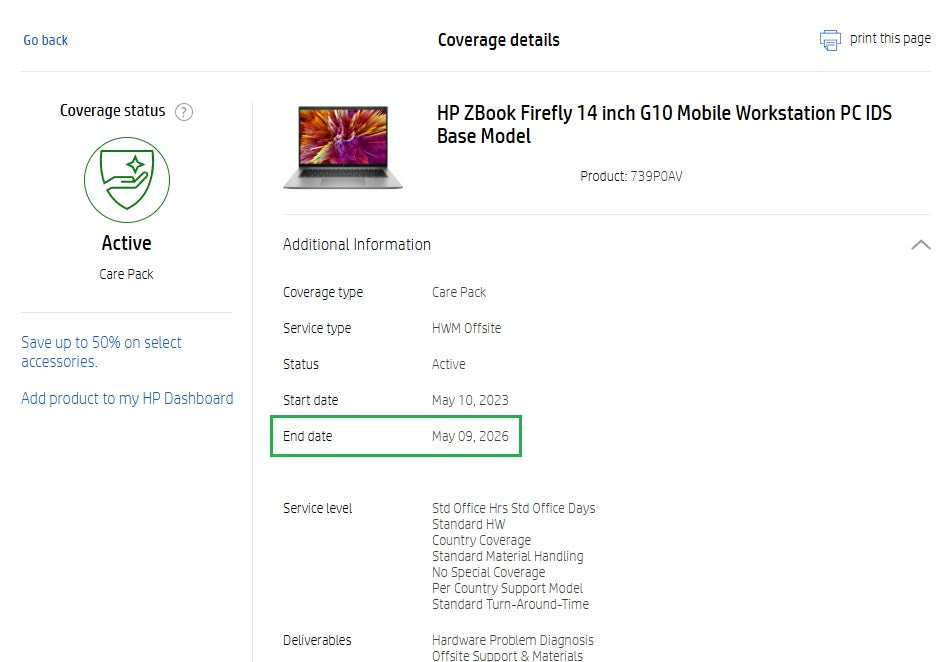Add product to my HP Dashboard
Image resolution: width=947 pixels, height=662 pixels.
(x=127, y=398)
